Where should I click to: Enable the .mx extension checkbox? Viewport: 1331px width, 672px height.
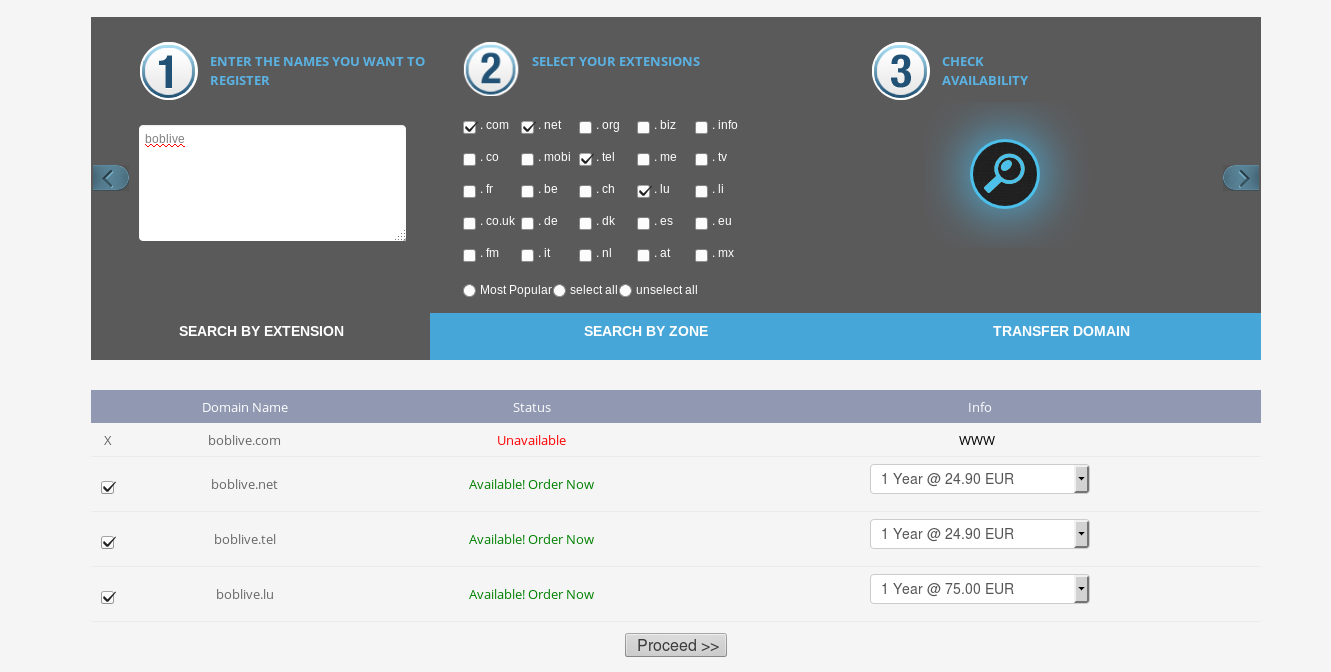click(x=702, y=255)
